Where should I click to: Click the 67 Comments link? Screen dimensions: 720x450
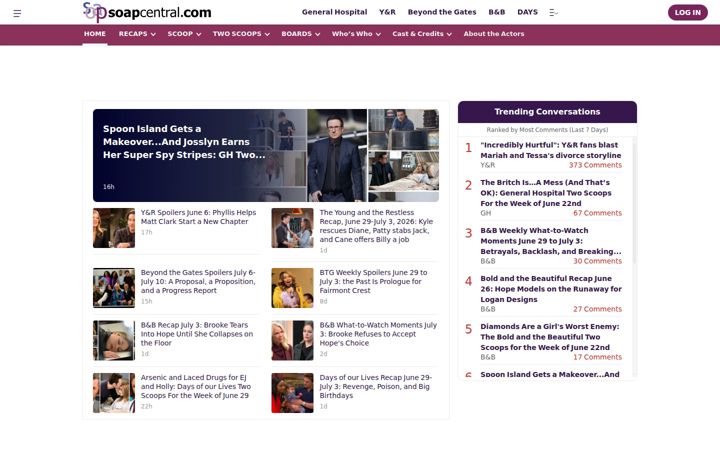pos(597,213)
